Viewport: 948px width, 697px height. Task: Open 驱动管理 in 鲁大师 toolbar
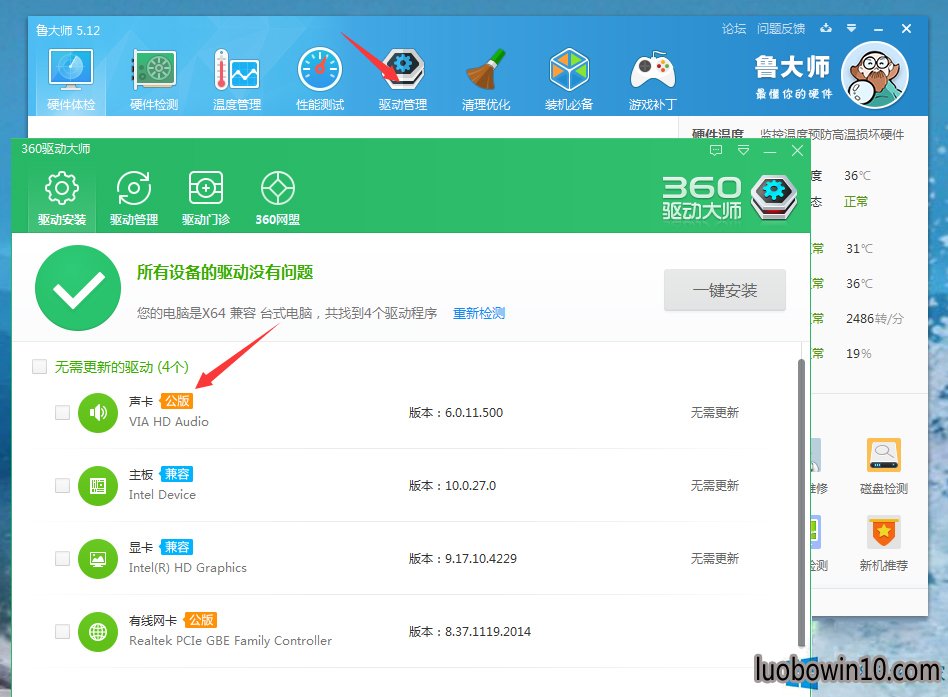(403, 79)
